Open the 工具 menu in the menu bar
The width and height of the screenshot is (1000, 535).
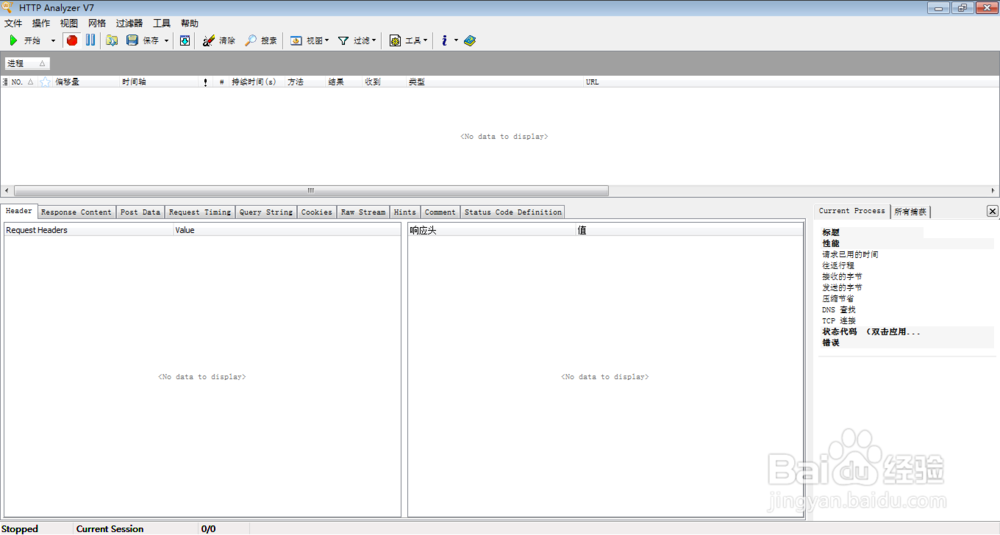(161, 23)
